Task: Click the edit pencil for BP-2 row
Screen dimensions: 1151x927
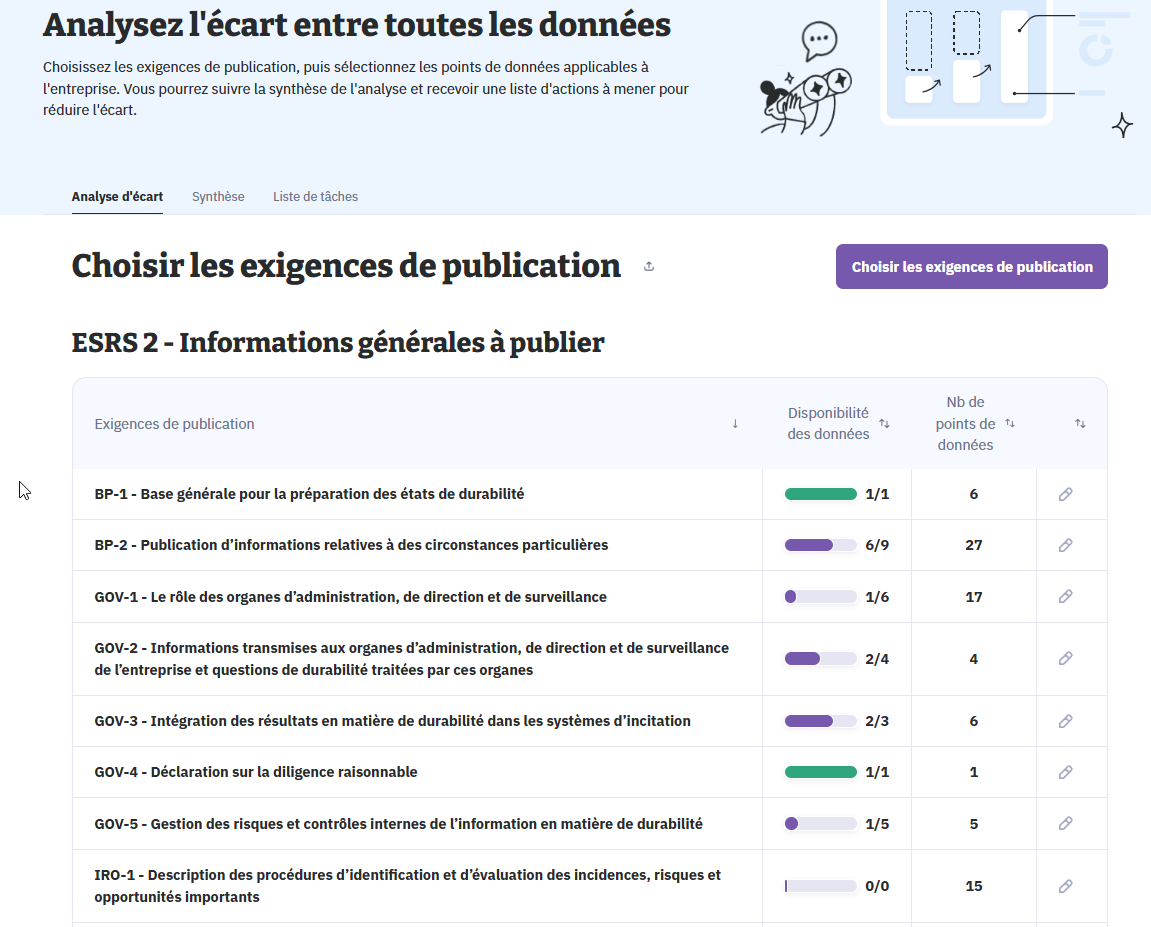Action: (1065, 545)
